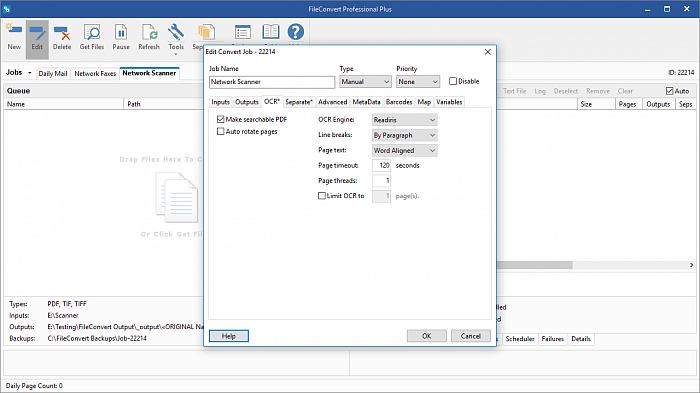
Task: Toggle the Auto checkbox in queue toolbar
Action: 669,91
